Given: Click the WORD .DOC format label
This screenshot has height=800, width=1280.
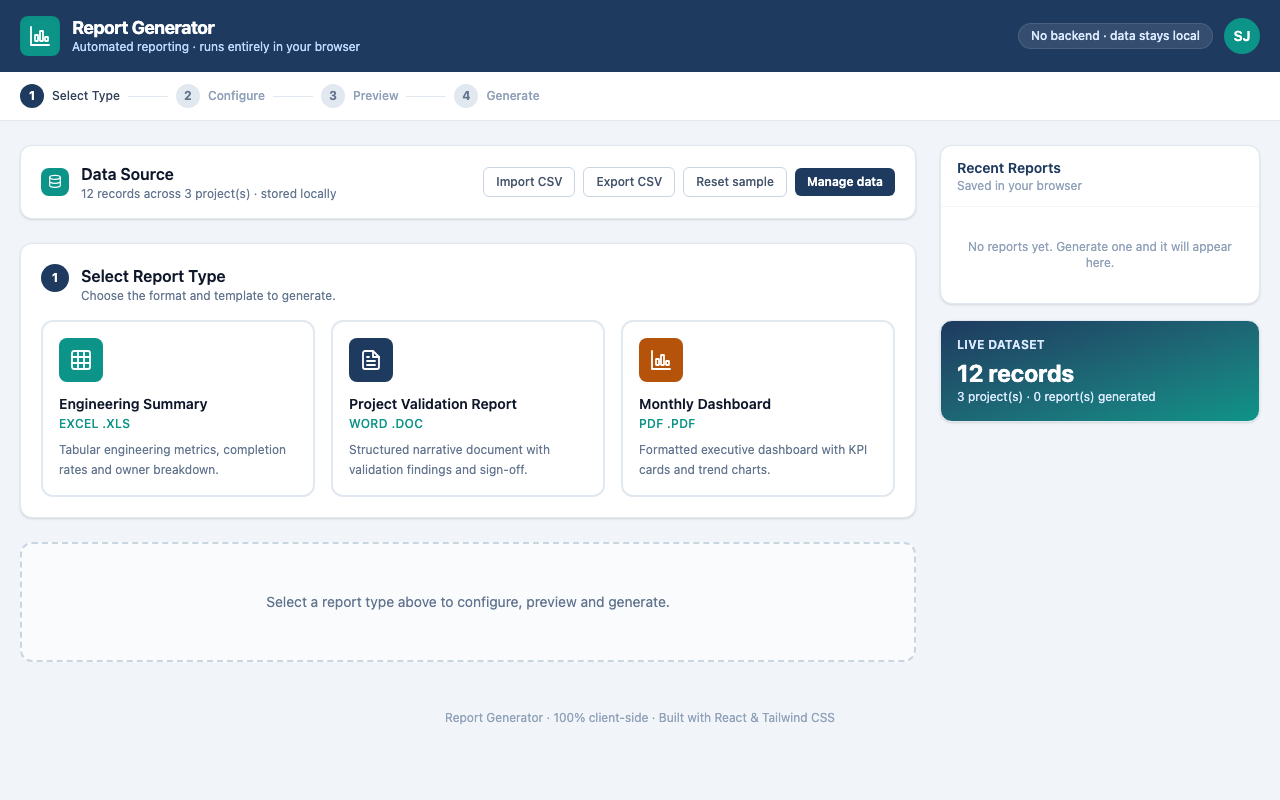Looking at the screenshot, I should point(386,424).
